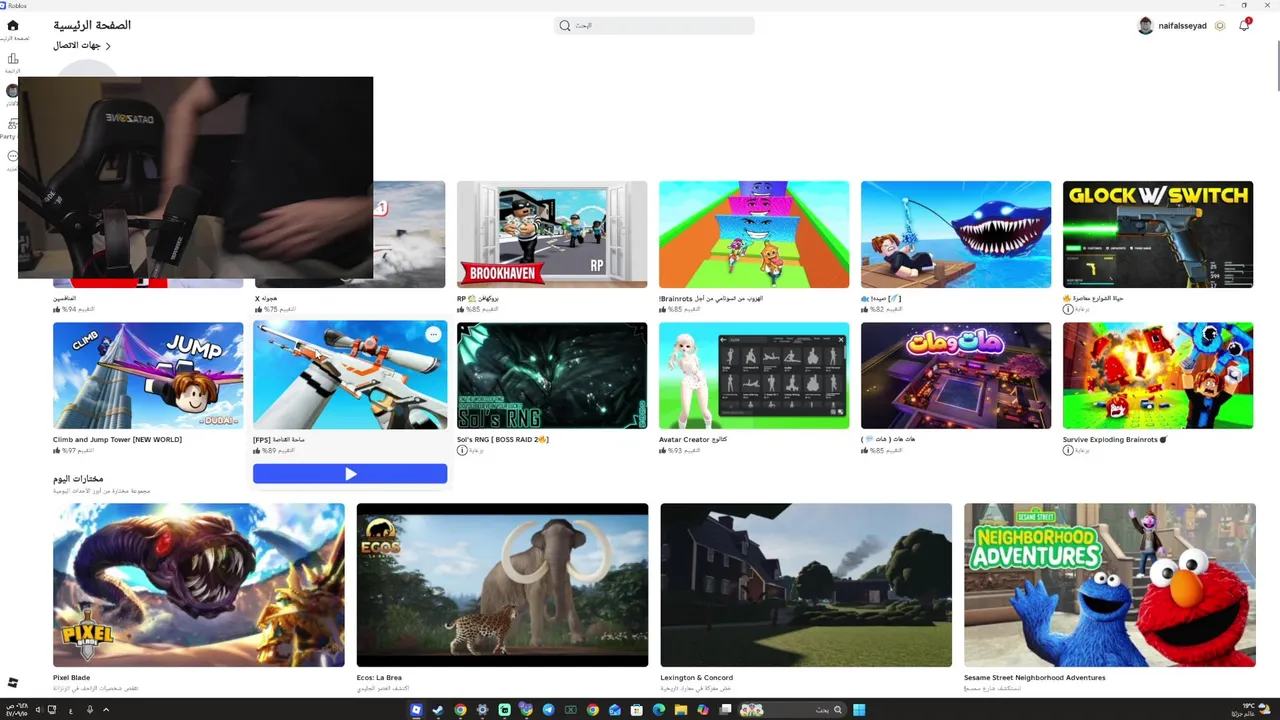Open the Charts icon in the sidebar
This screenshot has width=1280, height=720.
pyautogui.click(x=12, y=58)
